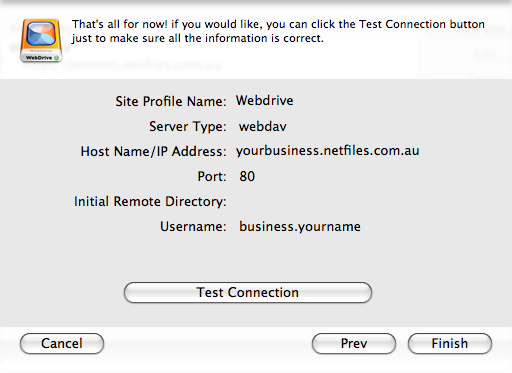This screenshot has height=373, width=512.
Task: Click the 'Server Type:' label
Action: pyautogui.click(x=188, y=127)
